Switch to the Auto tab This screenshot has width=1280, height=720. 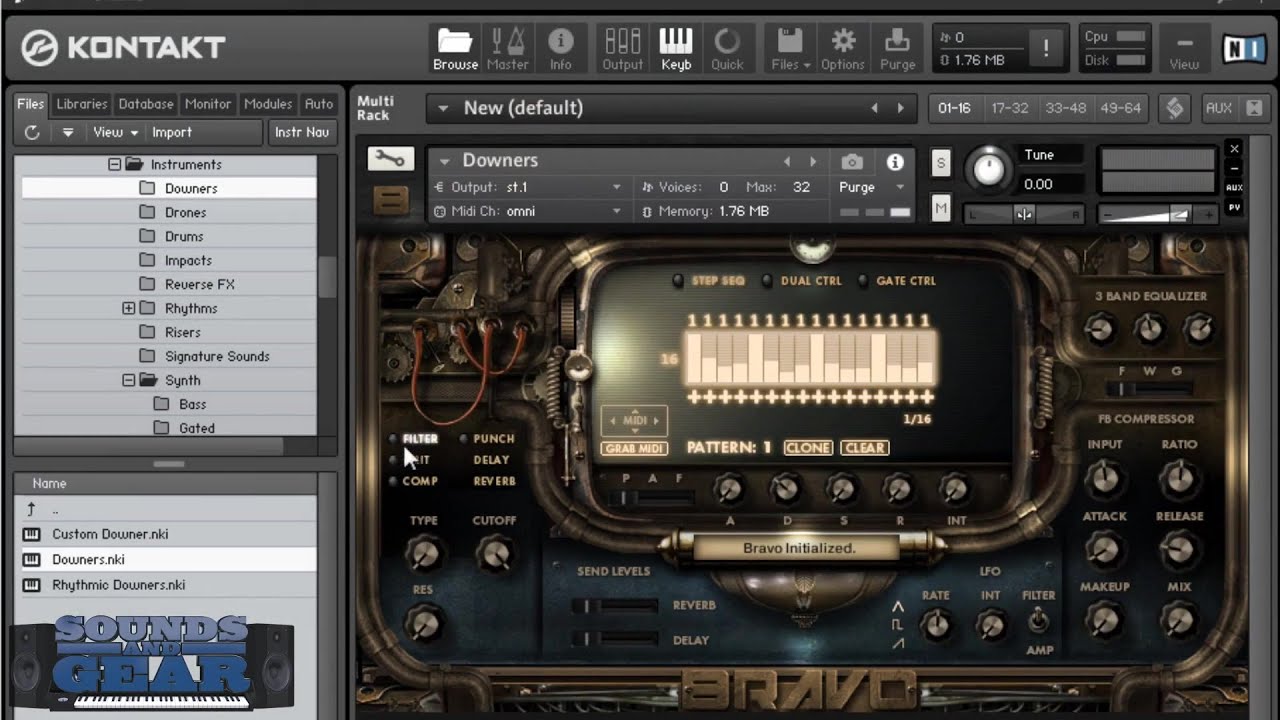pyautogui.click(x=319, y=104)
